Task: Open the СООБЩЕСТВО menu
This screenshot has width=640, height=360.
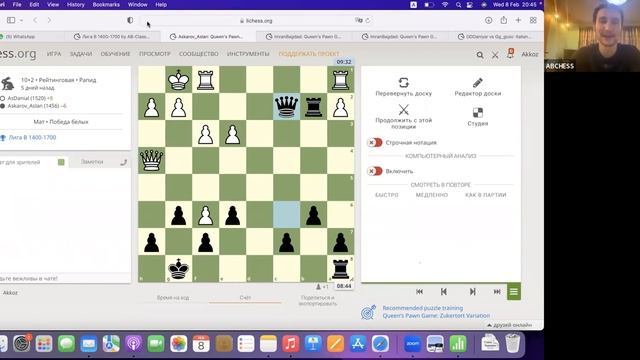Action: click(x=199, y=54)
